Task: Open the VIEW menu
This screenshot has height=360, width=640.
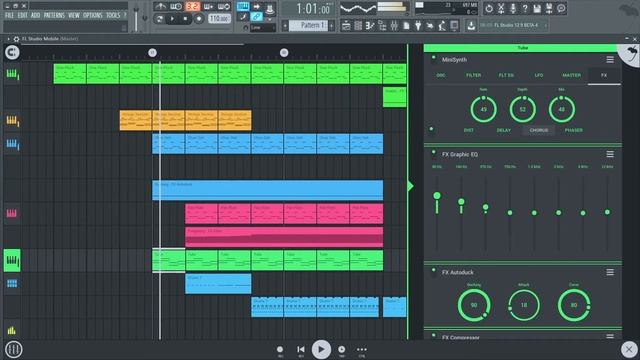Action: [x=74, y=16]
